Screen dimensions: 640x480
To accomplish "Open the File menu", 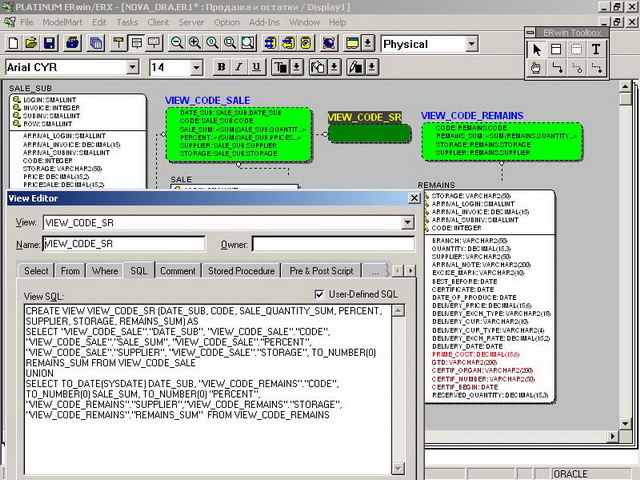I will tap(27, 22).
